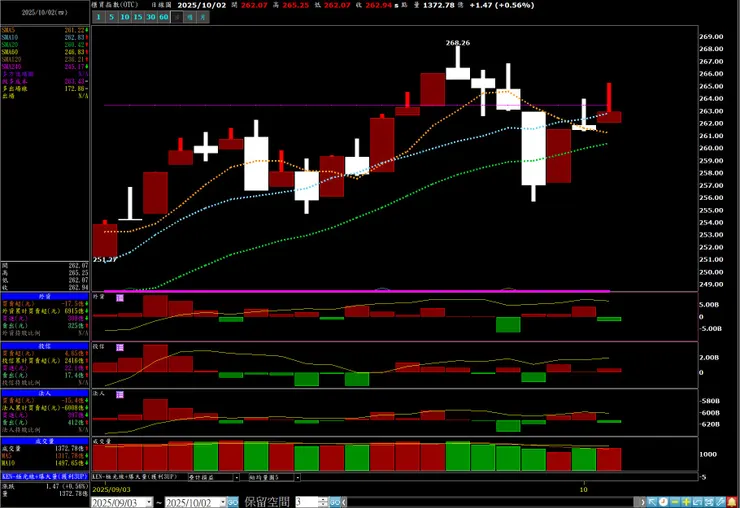740x508 pixels.
Task: Switch to the 10-minute period
Action: click(x=125, y=17)
